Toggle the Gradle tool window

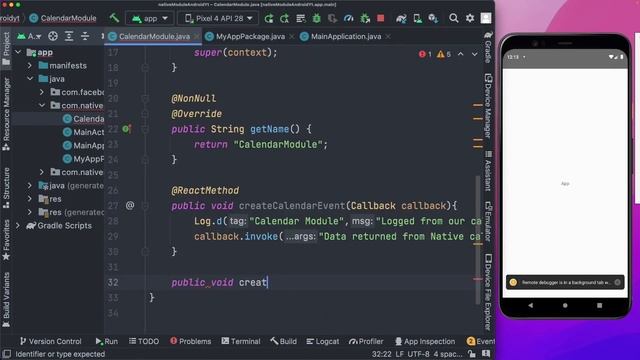[488, 48]
